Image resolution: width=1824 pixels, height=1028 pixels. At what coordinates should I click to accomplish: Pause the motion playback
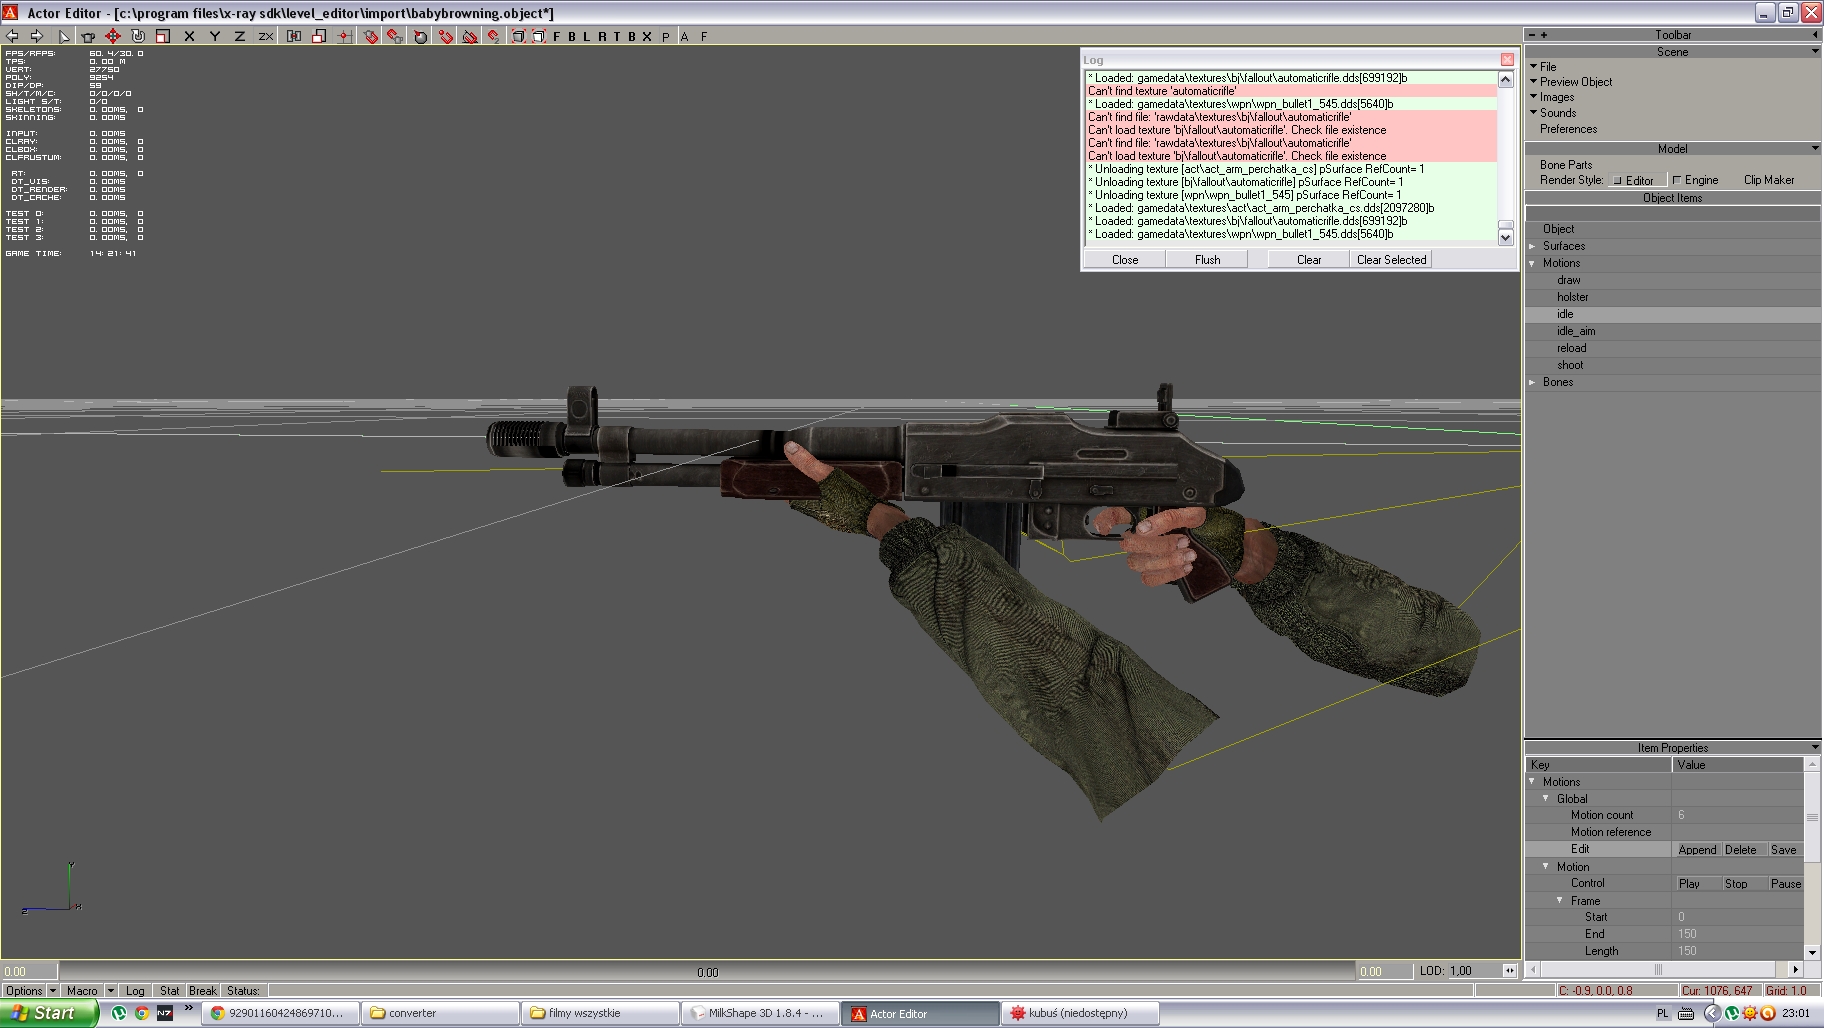[x=1785, y=884]
